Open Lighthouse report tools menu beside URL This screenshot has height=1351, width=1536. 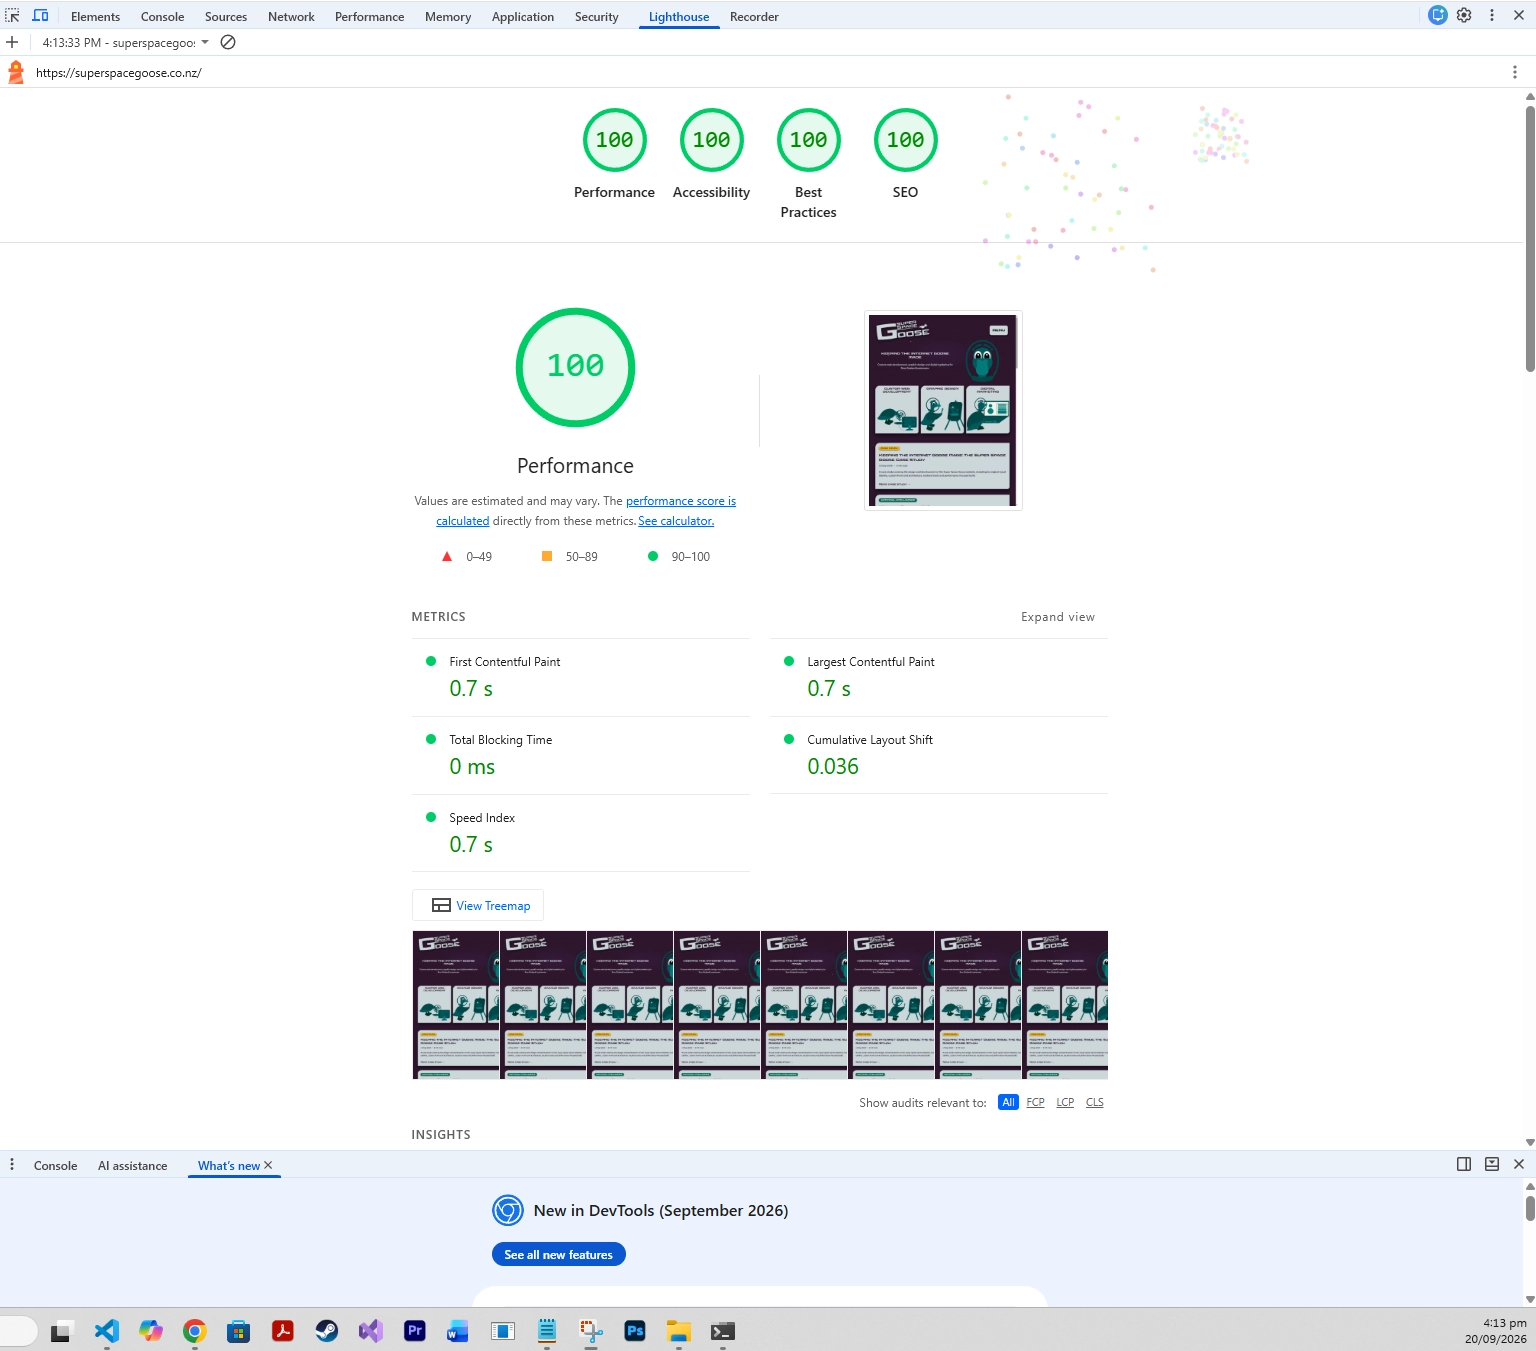click(1515, 72)
